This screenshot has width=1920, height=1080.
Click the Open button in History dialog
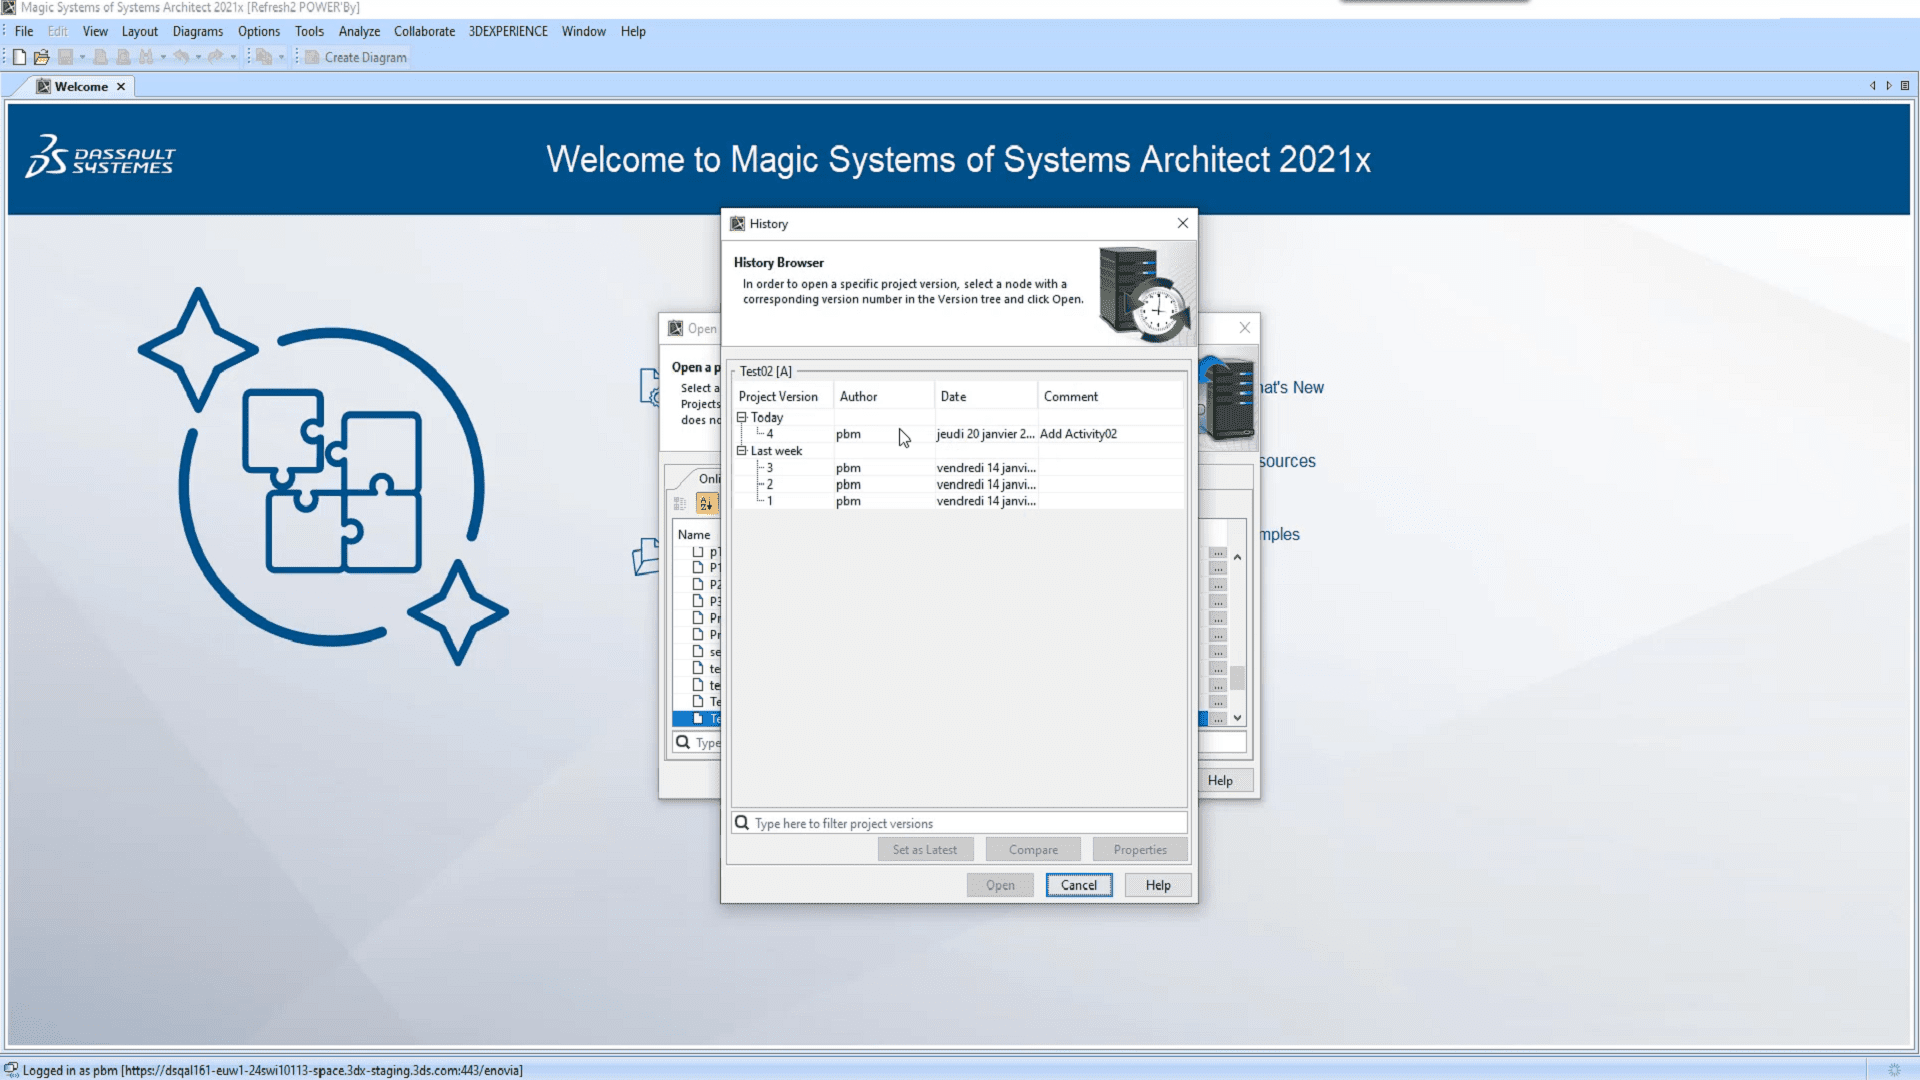click(1000, 885)
